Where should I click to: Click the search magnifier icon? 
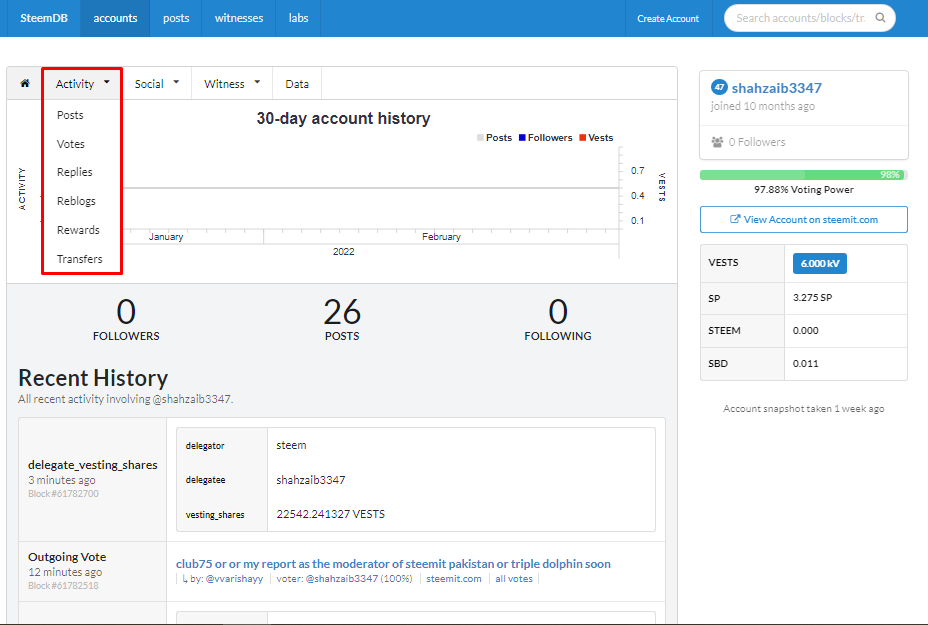click(x=881, y=18)
